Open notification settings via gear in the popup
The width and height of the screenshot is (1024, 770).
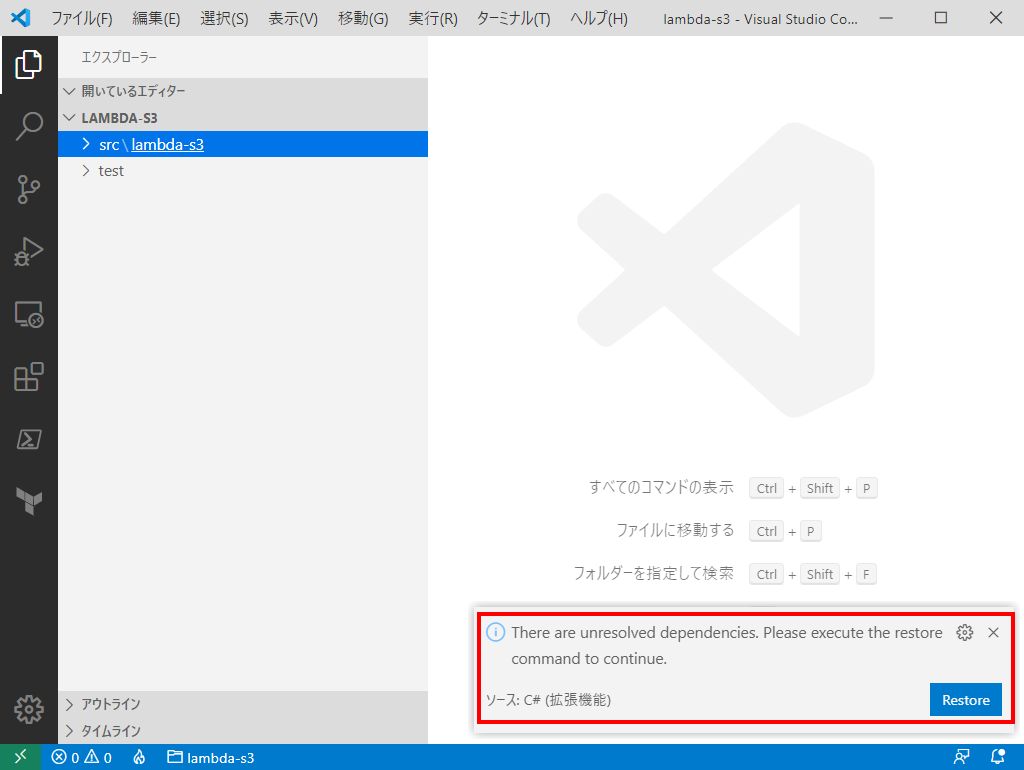pyautogui.click(x=964, y=632)
